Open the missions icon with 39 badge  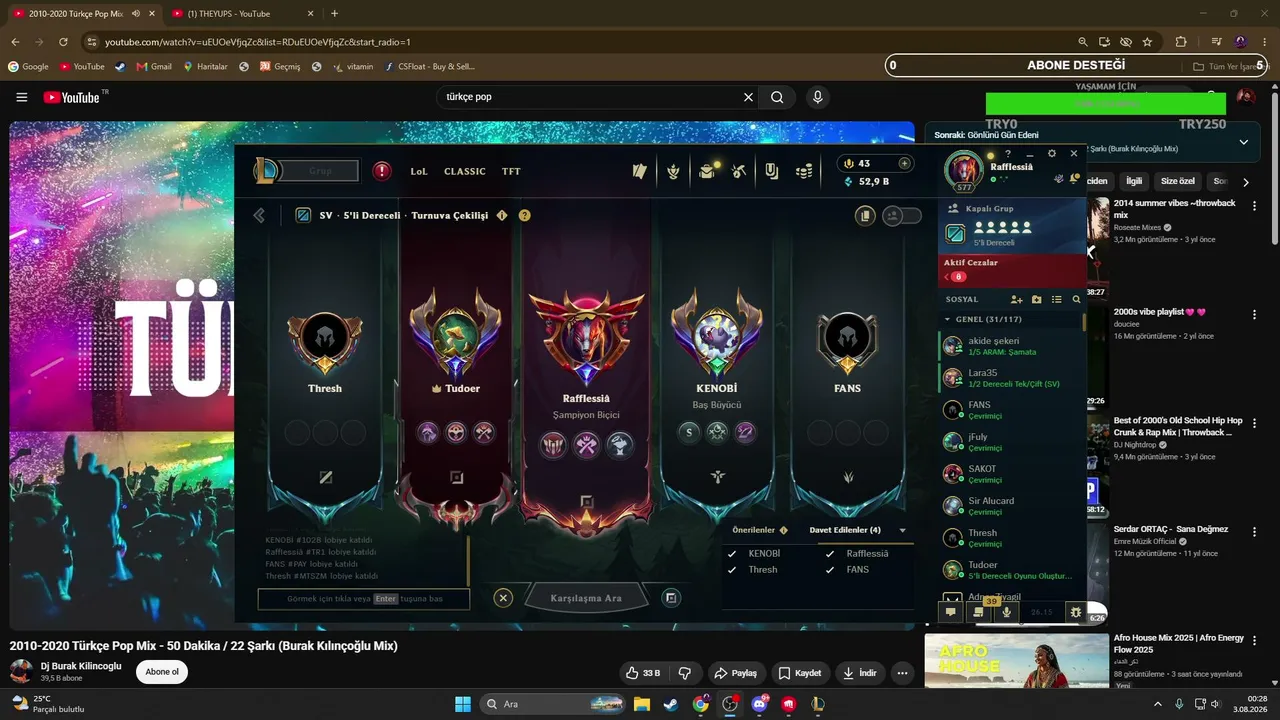[x=979, y=611]
